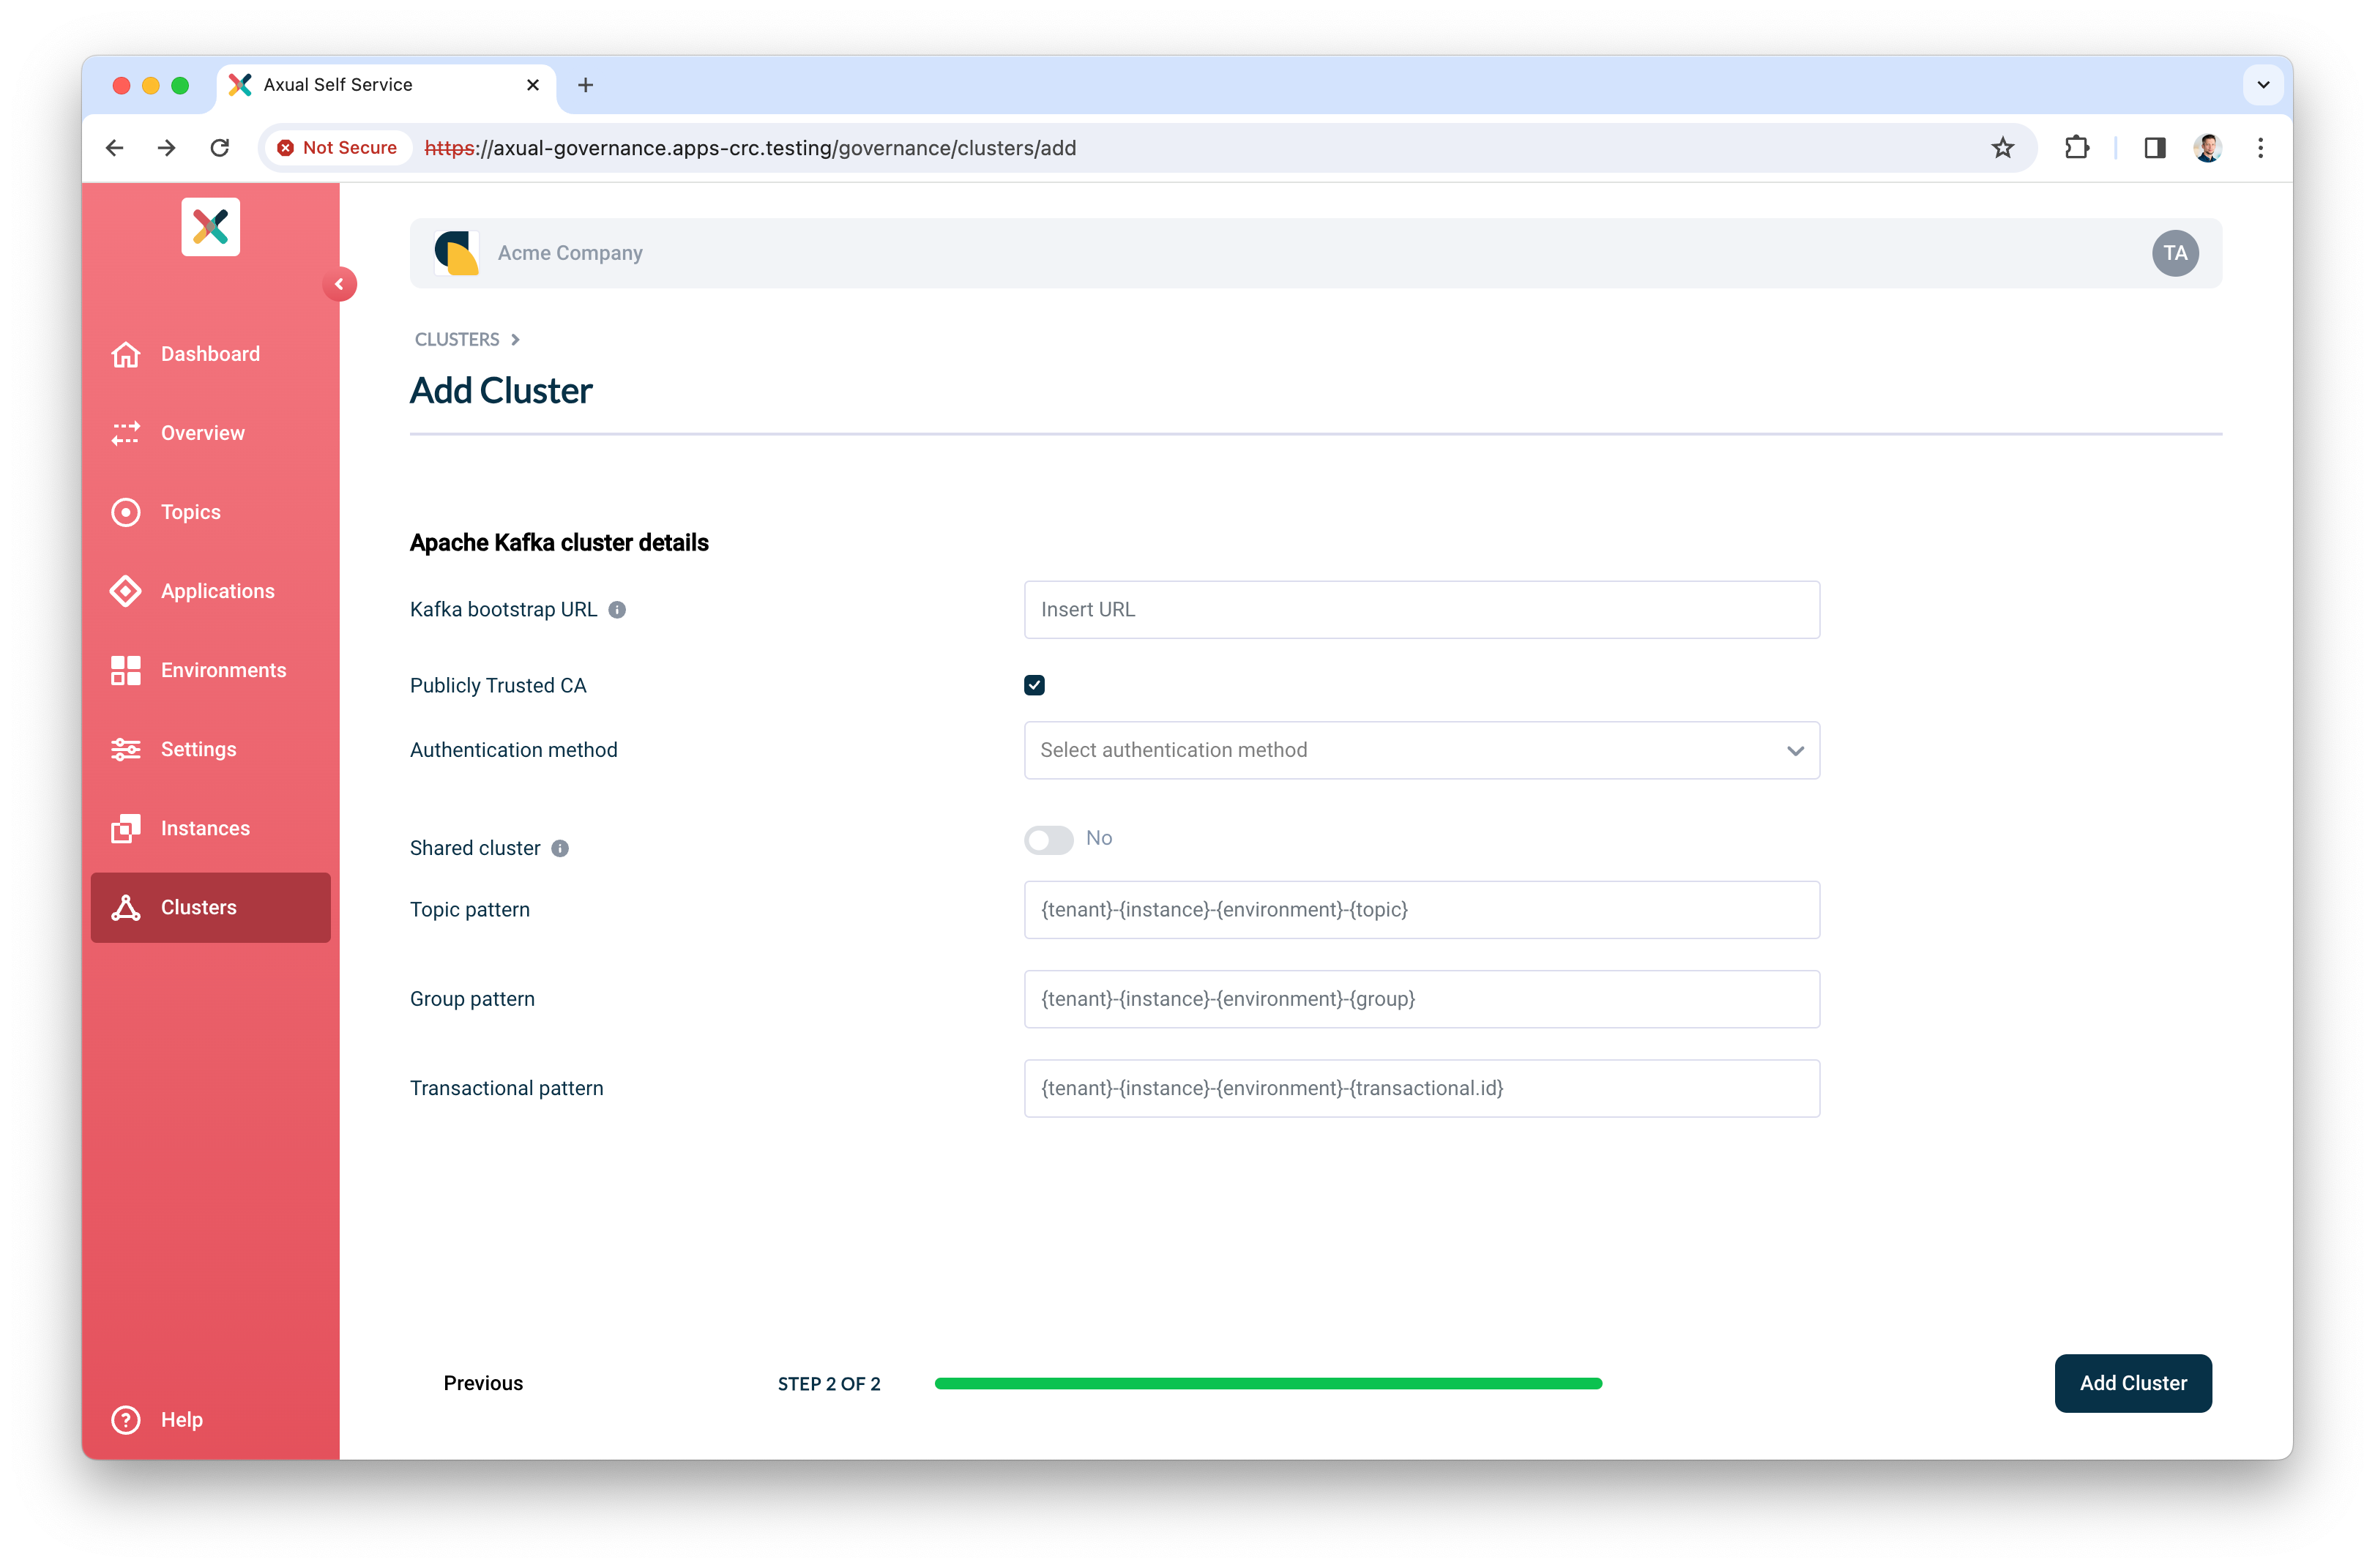Open the browser tab search chevron

[2263, 85]
